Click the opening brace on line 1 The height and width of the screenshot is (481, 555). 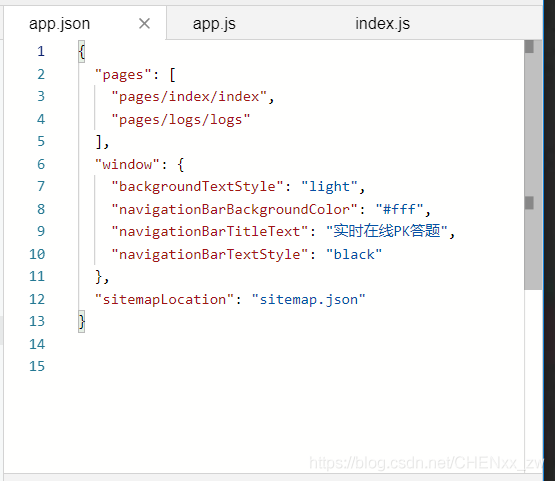point(82,52)
